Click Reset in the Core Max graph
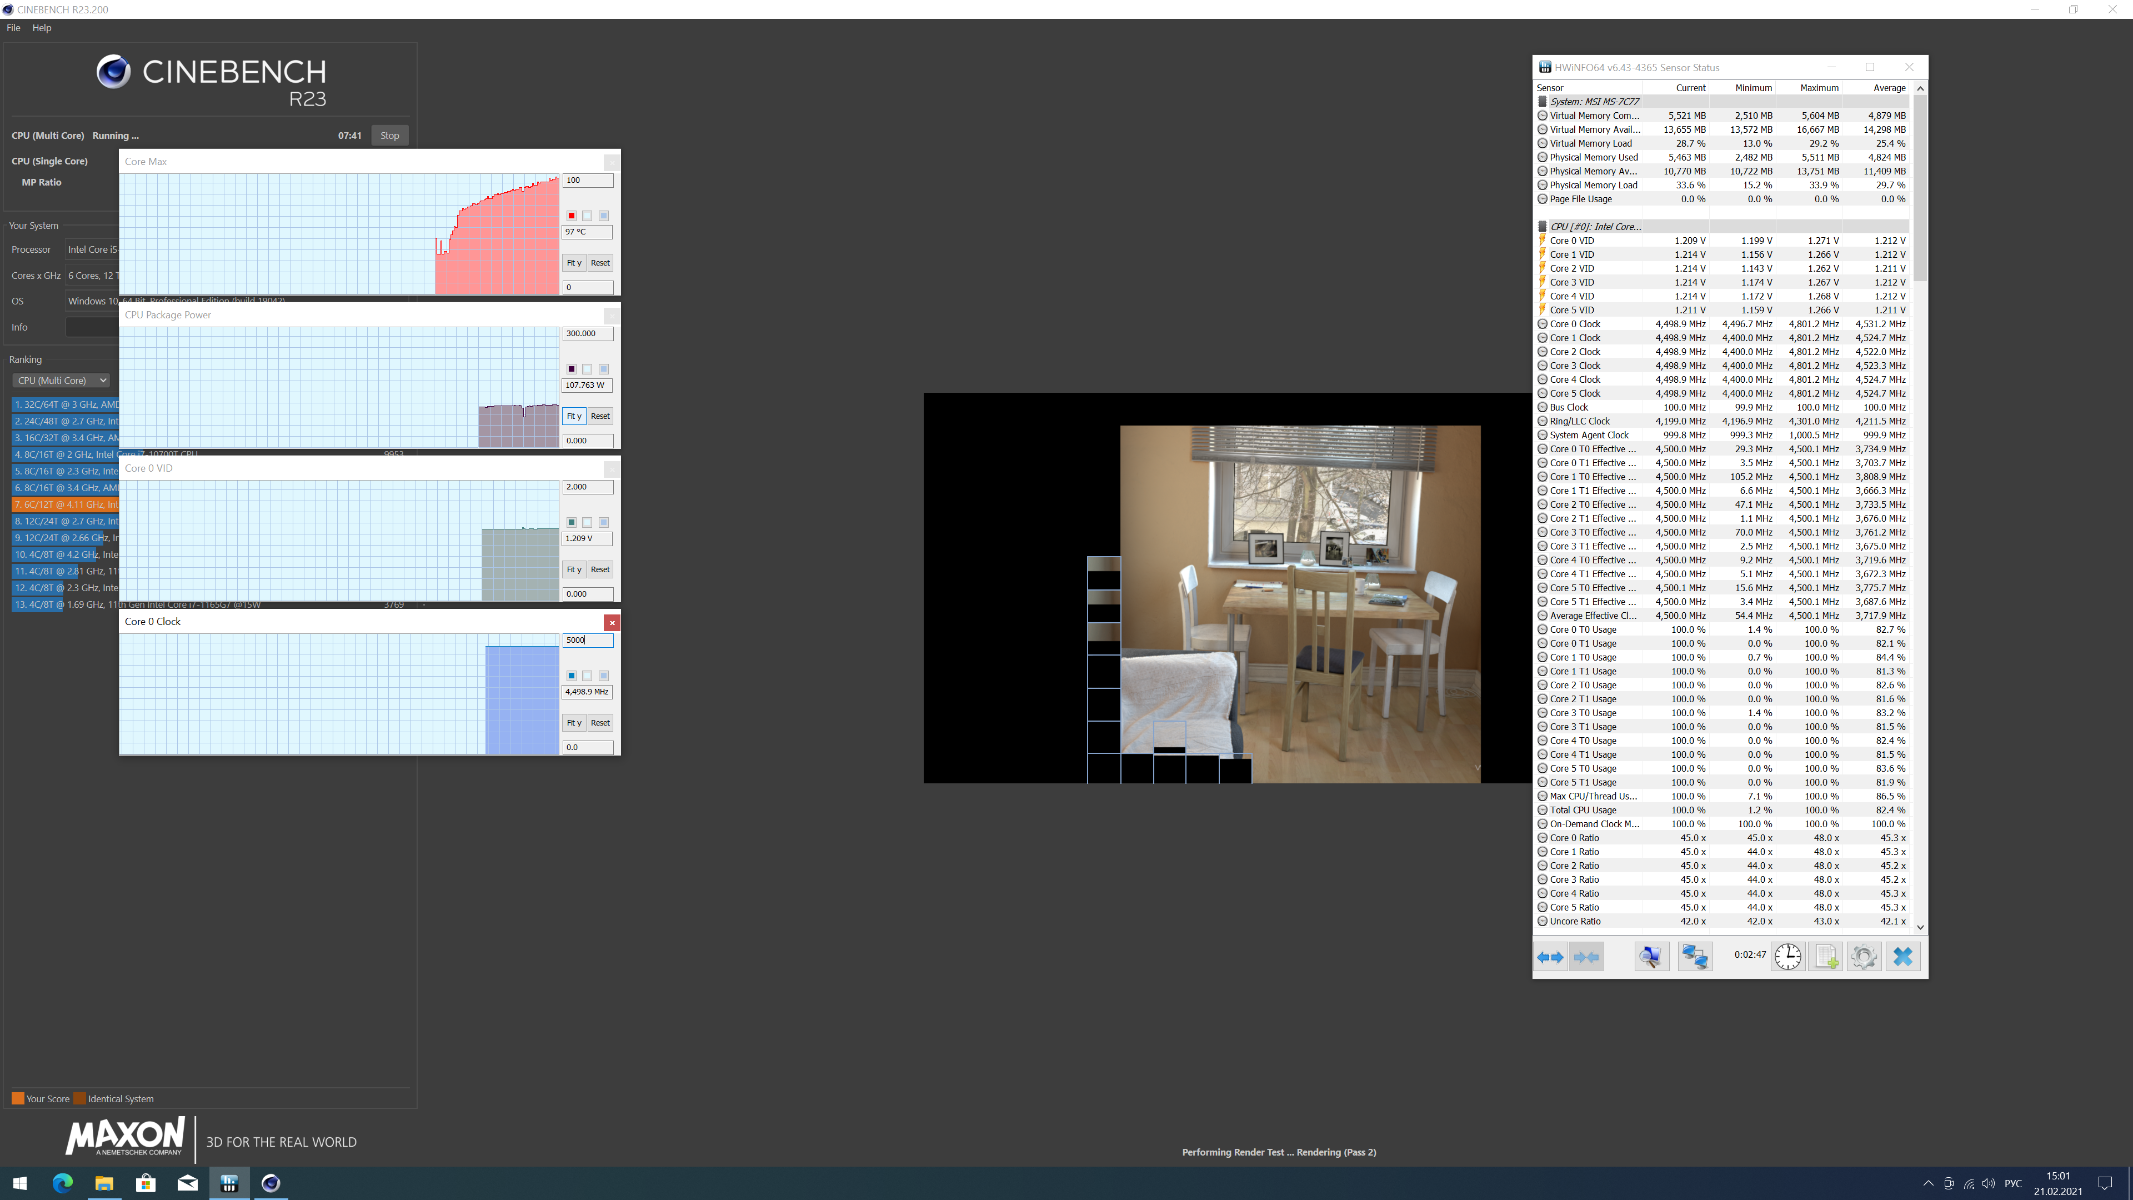 point(600,263)
